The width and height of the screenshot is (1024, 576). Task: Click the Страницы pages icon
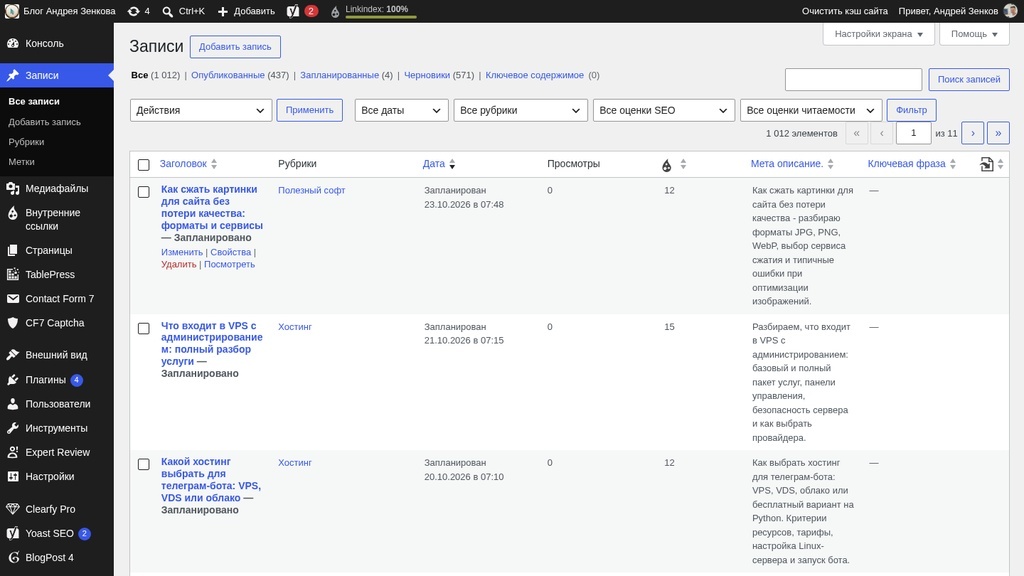click(x=12, y=250)
